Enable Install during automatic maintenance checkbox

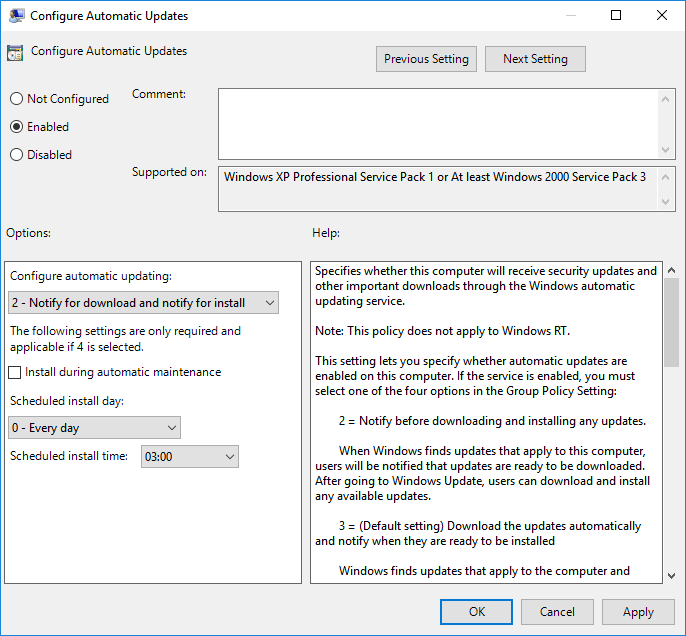[x=15, y=372]
